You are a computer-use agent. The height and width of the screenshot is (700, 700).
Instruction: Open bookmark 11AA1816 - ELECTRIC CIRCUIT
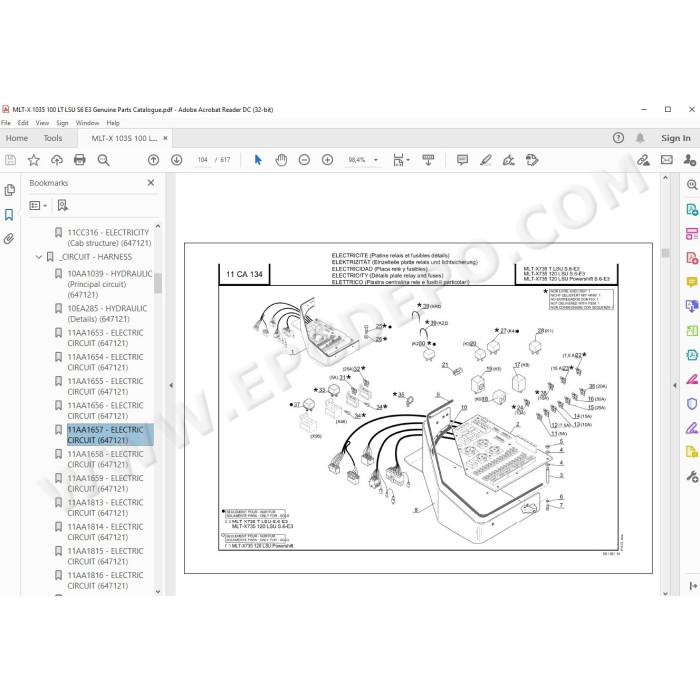pyautogui.click(x=105, y=580)
